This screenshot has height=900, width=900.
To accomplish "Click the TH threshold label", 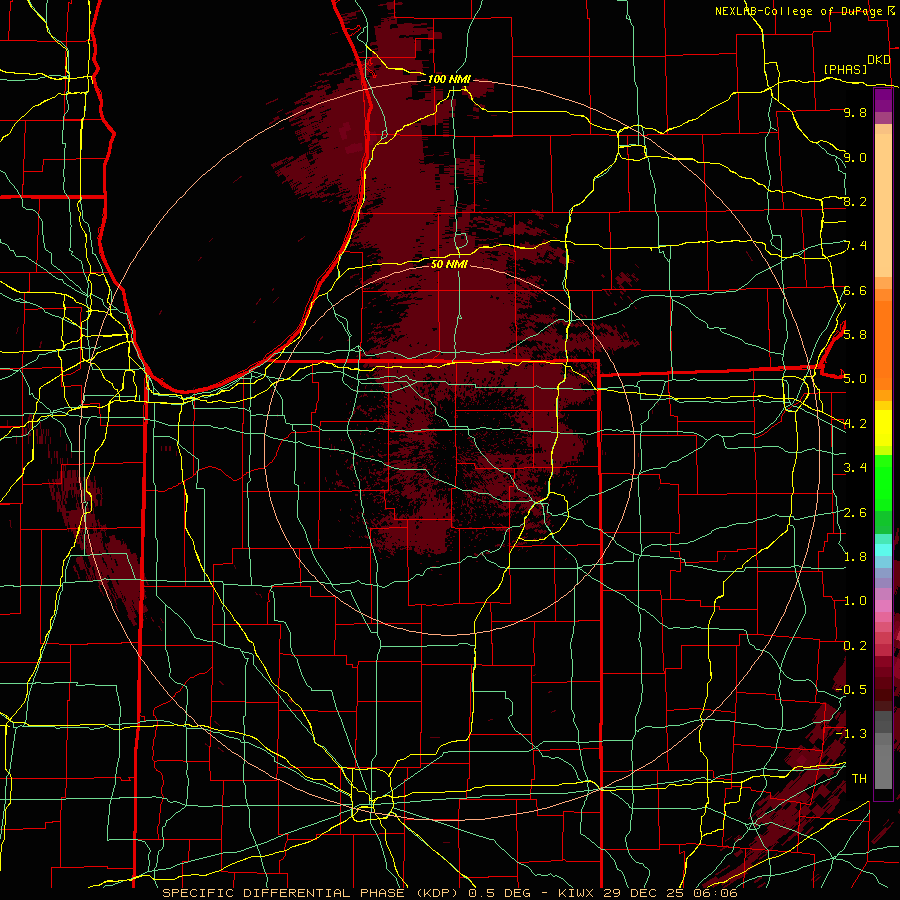I will pyautogui.click(x=859, y=778).
